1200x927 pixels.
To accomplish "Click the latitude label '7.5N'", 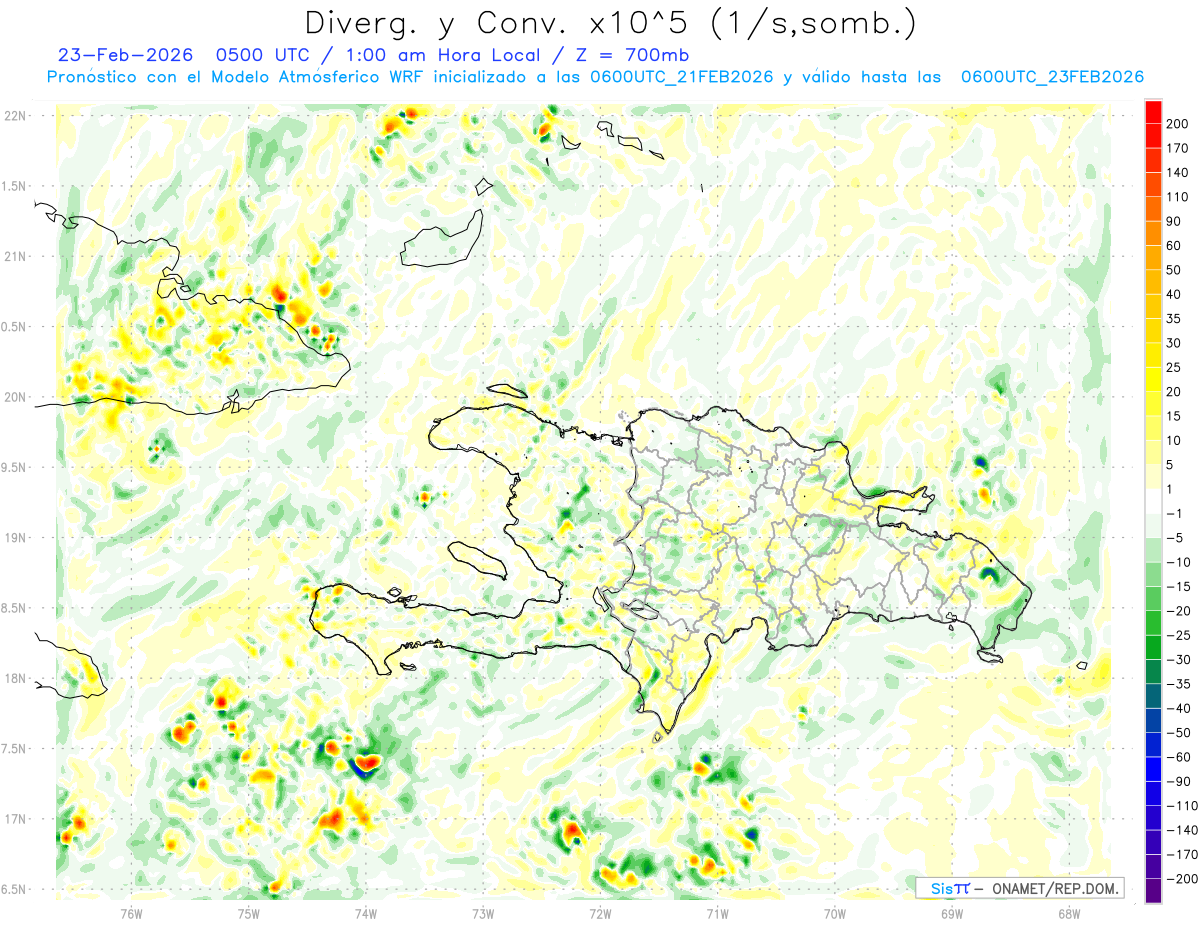I will [x=15, y=749].
